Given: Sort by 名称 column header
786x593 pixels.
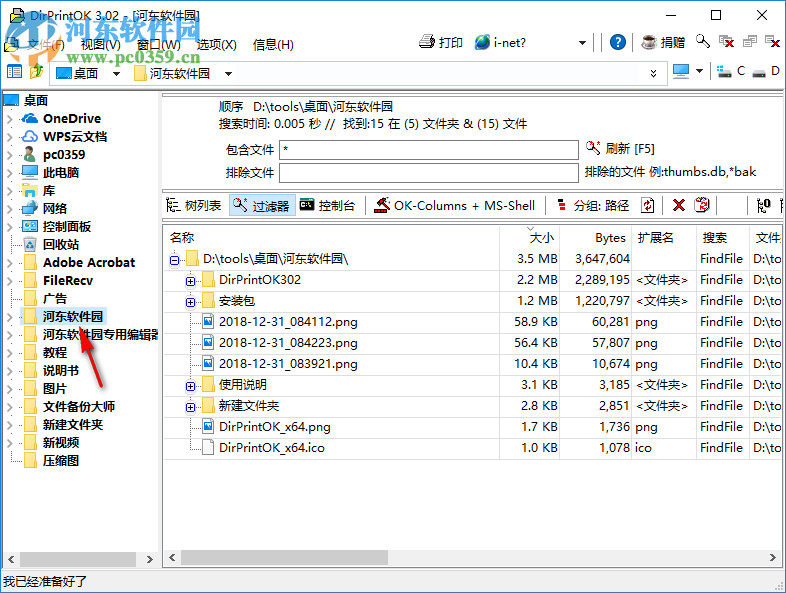Looking at the screenshot, I should (x=331, y=238).
